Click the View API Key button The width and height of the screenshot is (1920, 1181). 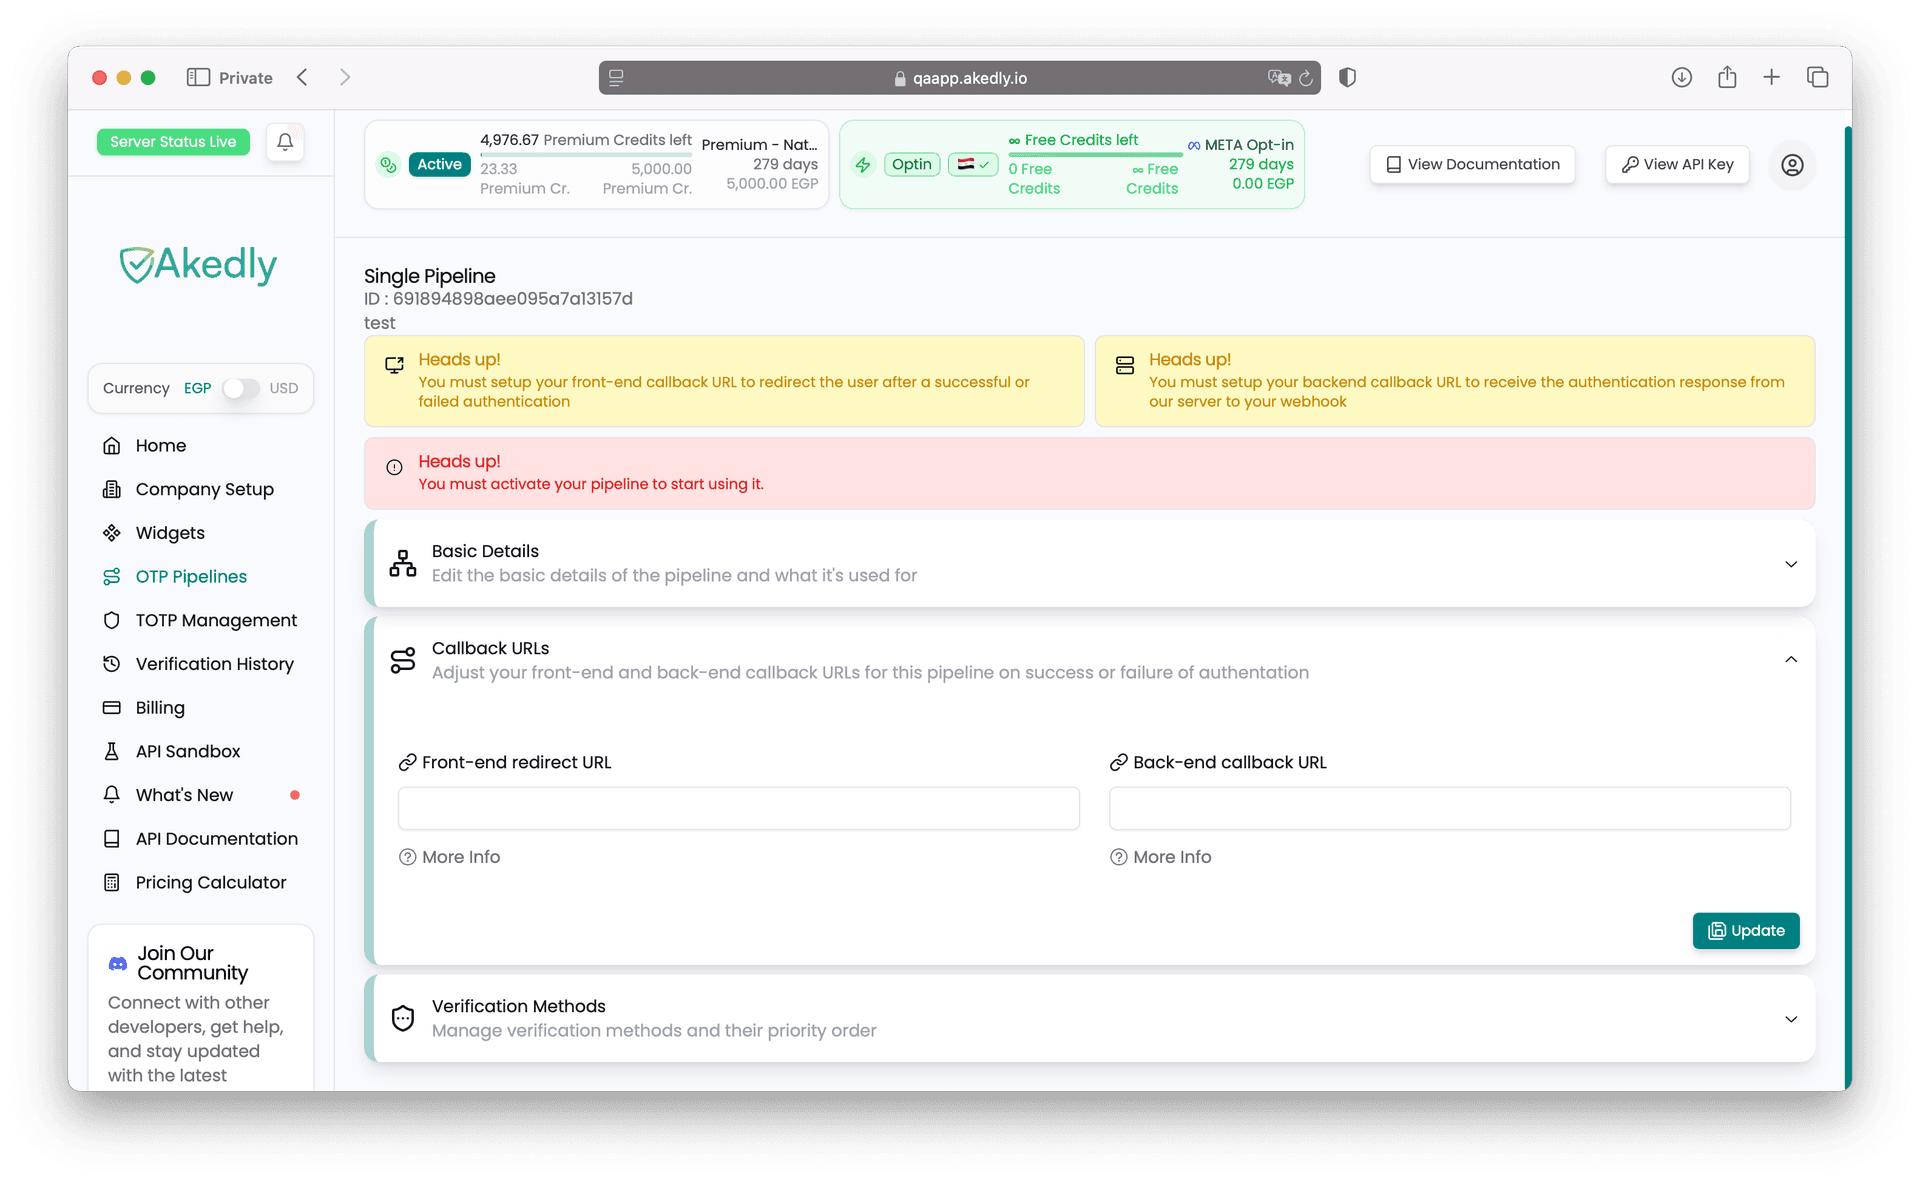pos(1676,164)
